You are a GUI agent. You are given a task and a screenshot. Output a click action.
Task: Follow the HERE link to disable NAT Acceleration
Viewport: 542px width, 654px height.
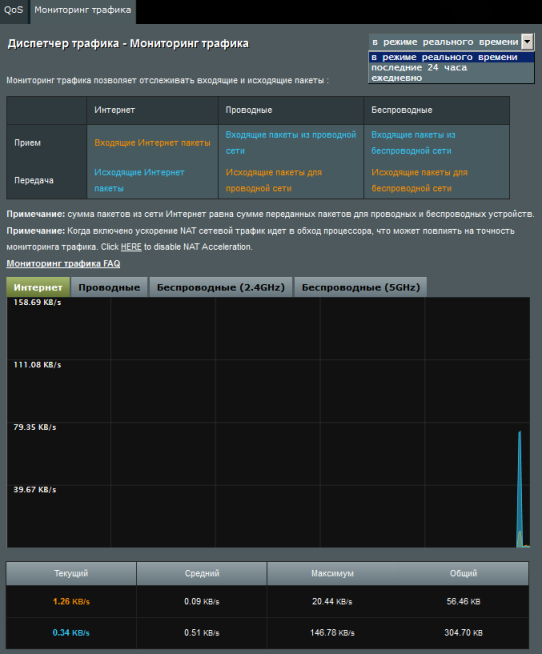[x=131, y=247]
